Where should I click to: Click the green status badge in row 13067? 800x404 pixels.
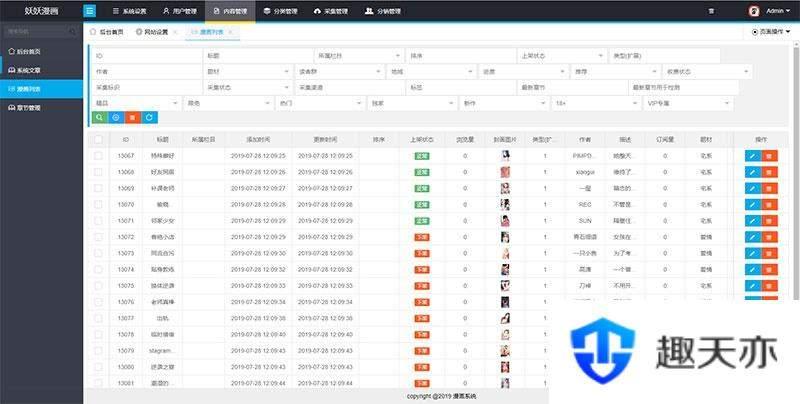click(x=422, y=156)
